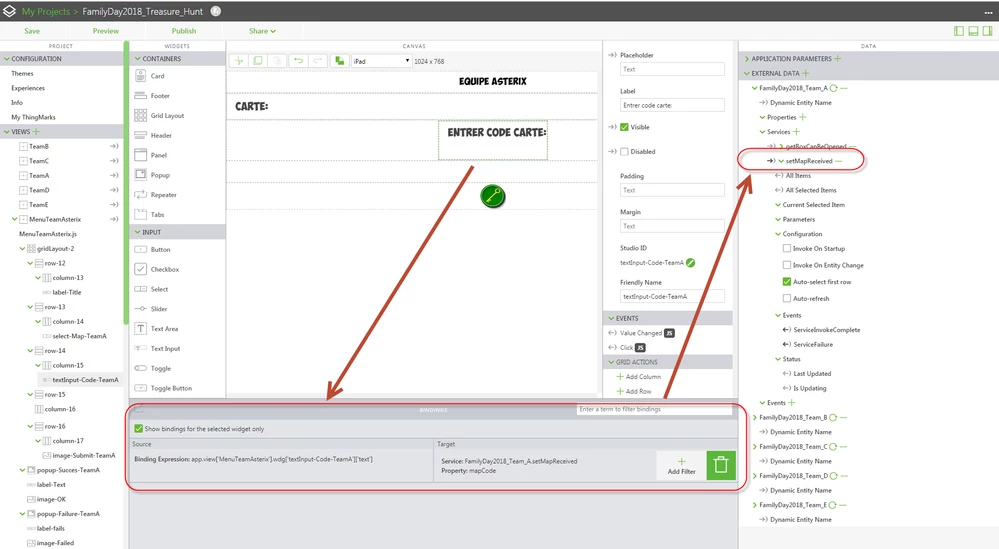Click JS icon next to Click event

640,348
